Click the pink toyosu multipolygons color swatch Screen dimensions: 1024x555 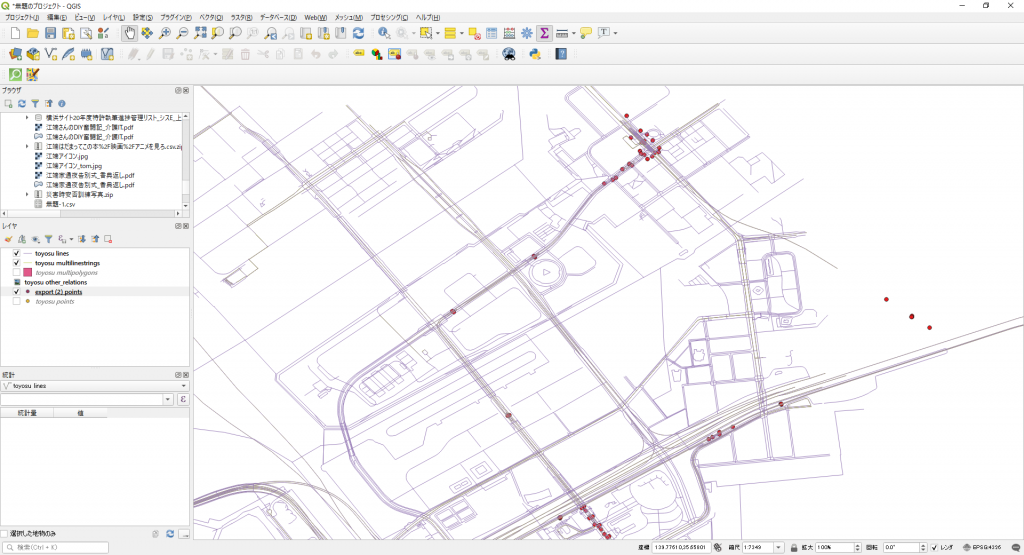pyautogui.click(x=28, y=272)
